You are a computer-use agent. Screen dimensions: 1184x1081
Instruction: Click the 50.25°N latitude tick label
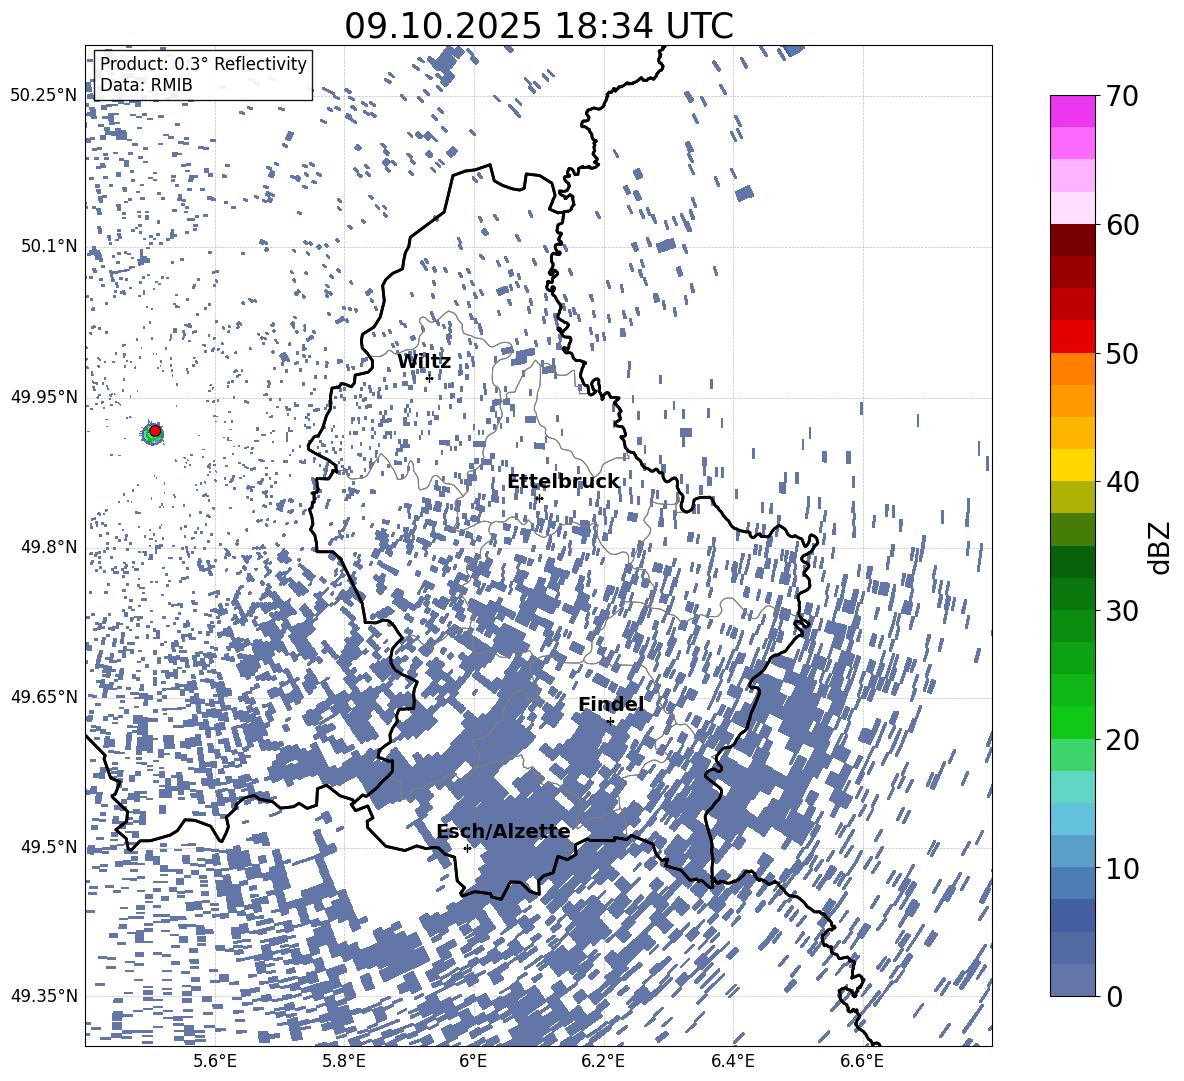click(x=44, y=96)
